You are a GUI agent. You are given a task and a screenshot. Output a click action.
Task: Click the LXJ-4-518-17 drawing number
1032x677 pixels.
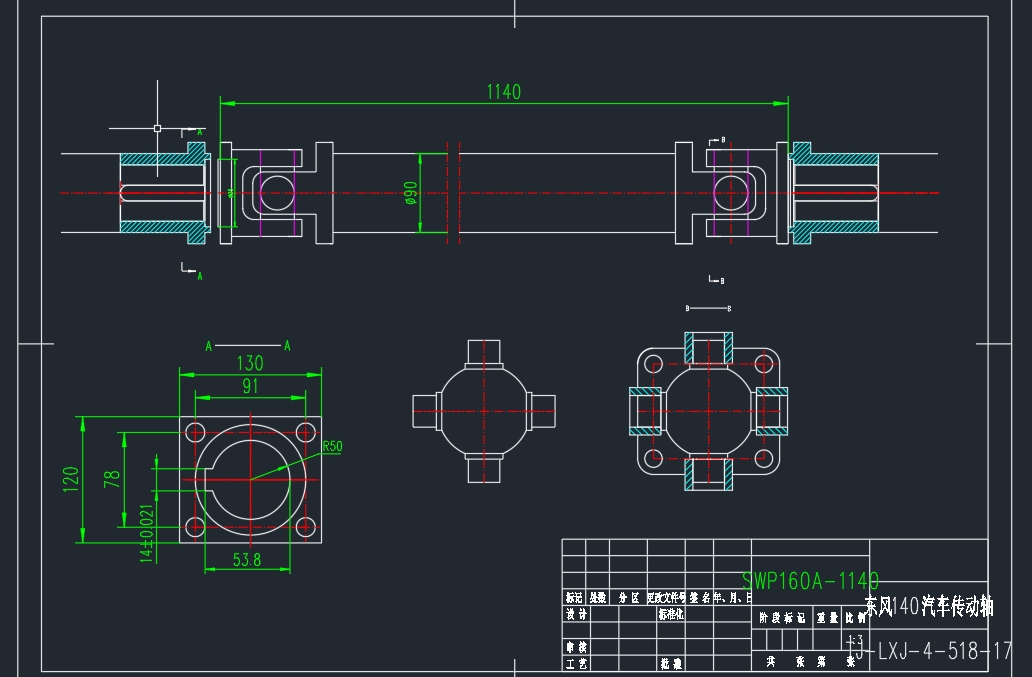coord(931,651)
